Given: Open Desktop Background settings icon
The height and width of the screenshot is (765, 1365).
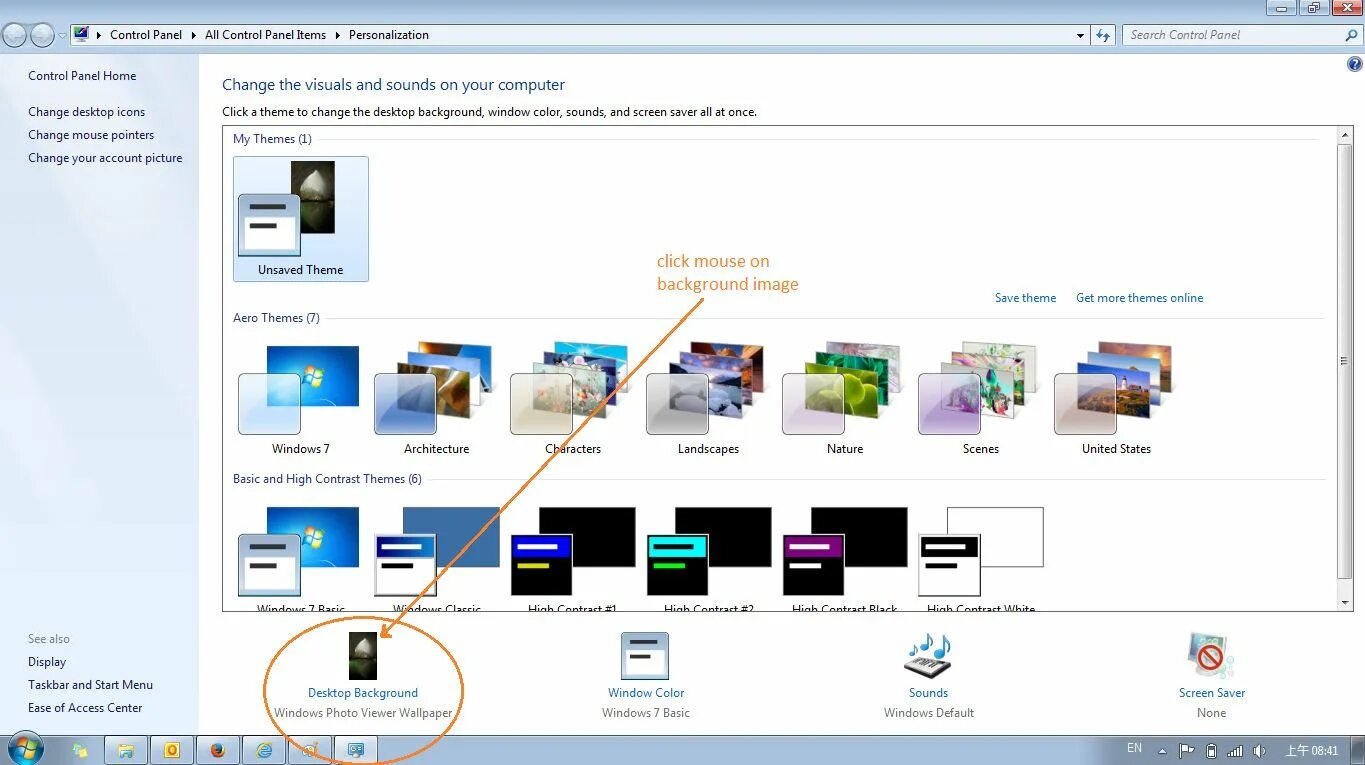Looking at the screenshot, I should [x=362, y=656].
